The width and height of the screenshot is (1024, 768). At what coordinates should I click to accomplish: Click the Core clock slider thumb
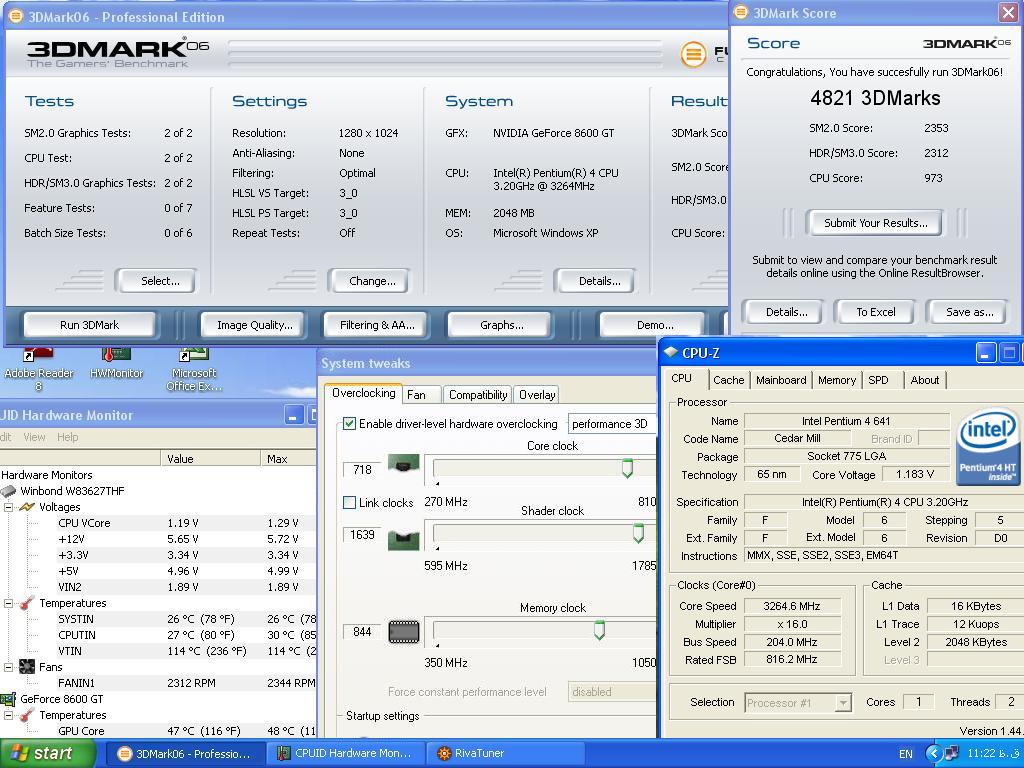pyautogui.click(x=627, y=468)
